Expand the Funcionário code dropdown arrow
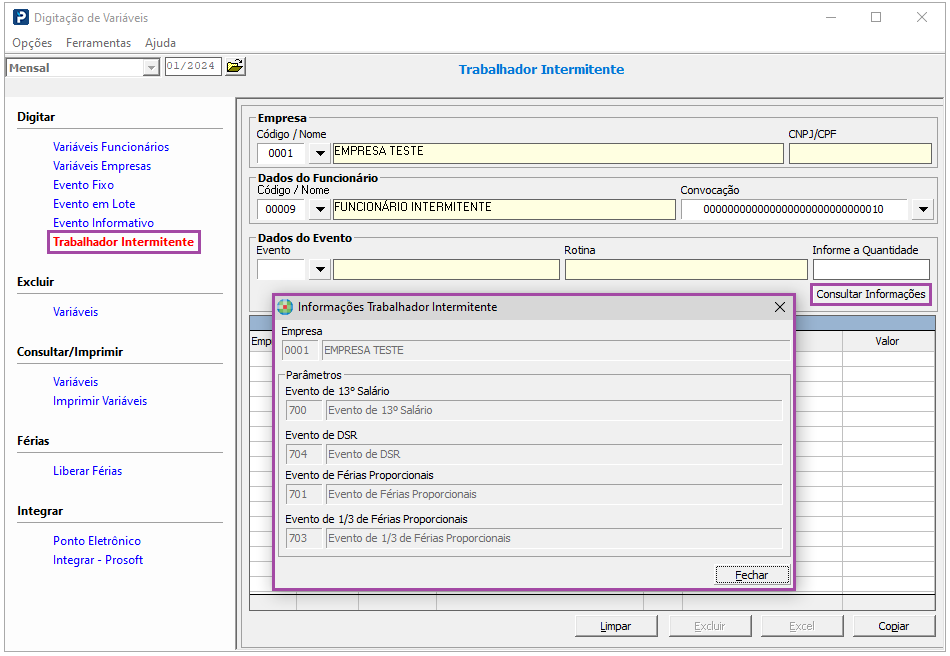Screen dimensions: 950x656 (320, 210)
